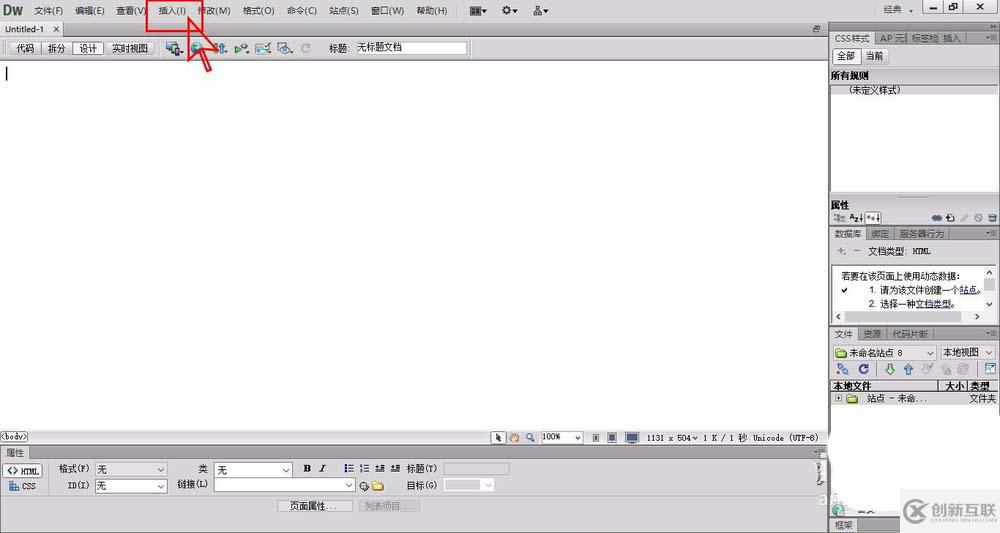Image resolution: width=1000 pixels, height=533 pixels.
Task: Open the 类 class dropdown
Action: [253, 470]
